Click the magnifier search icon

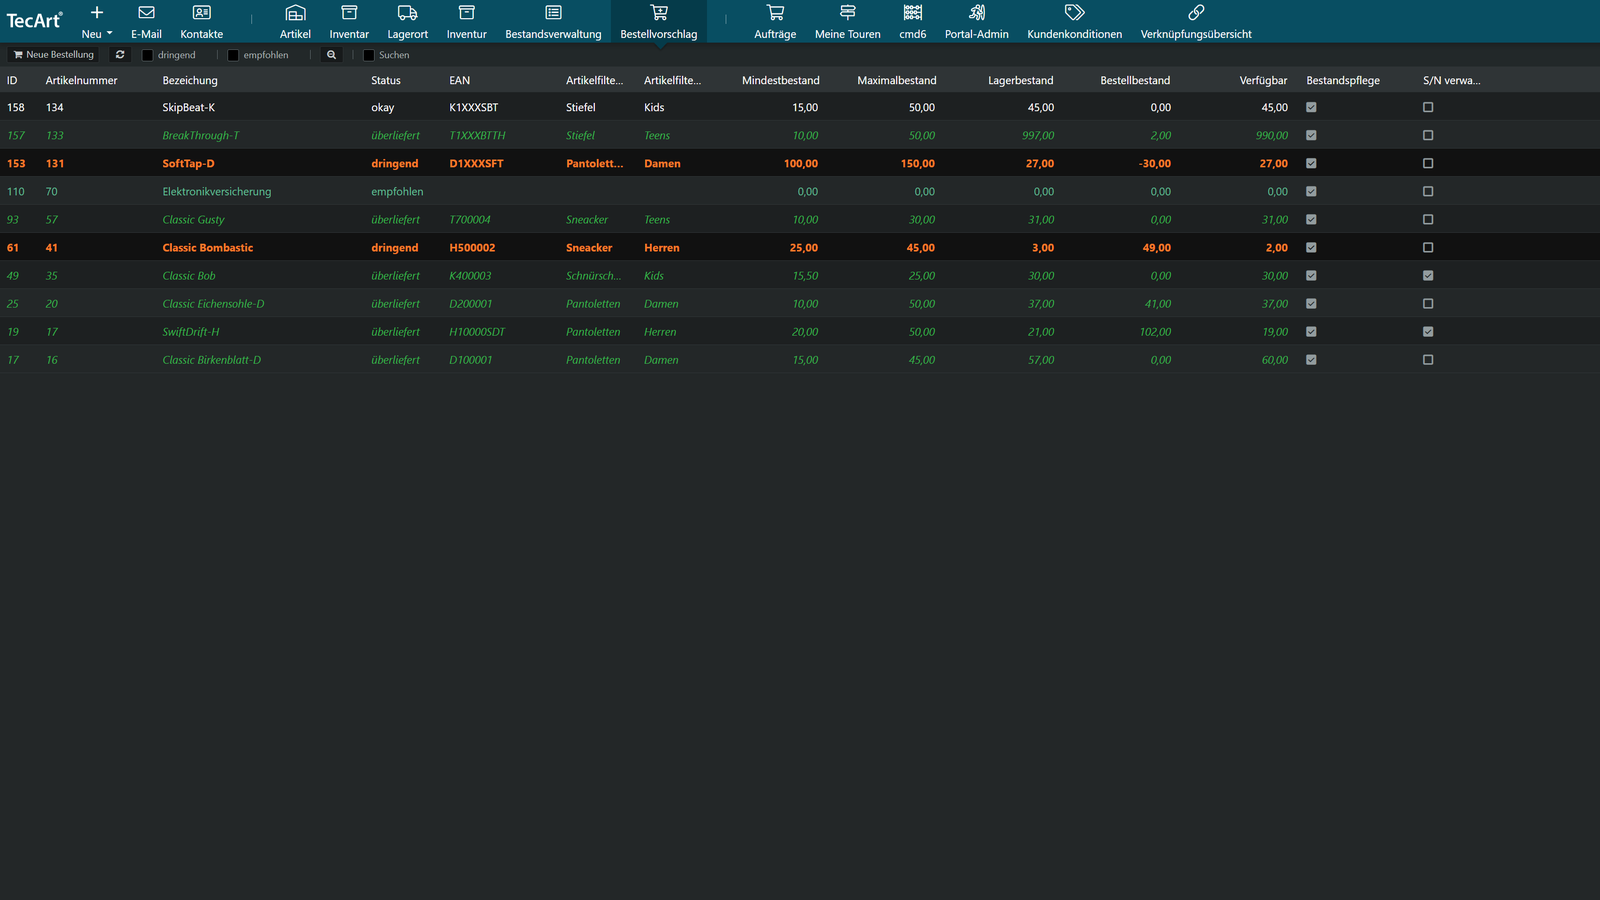coord(332,55)
